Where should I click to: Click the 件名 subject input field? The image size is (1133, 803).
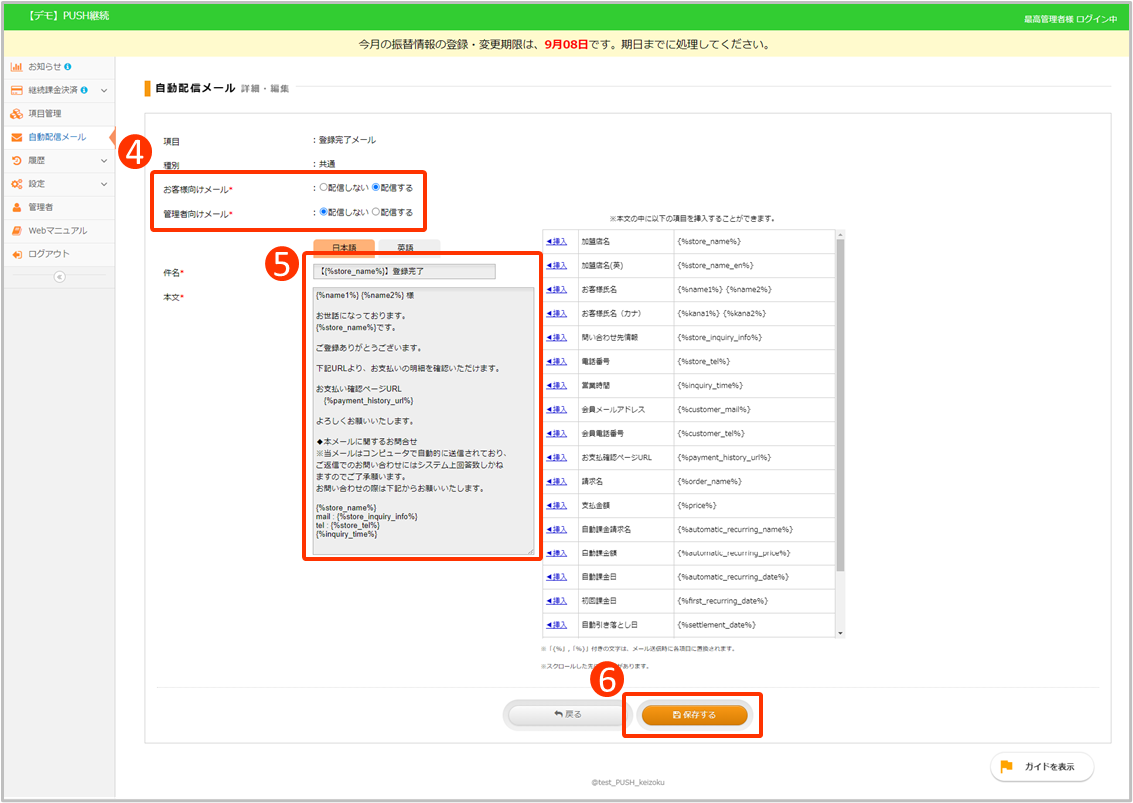404,272
